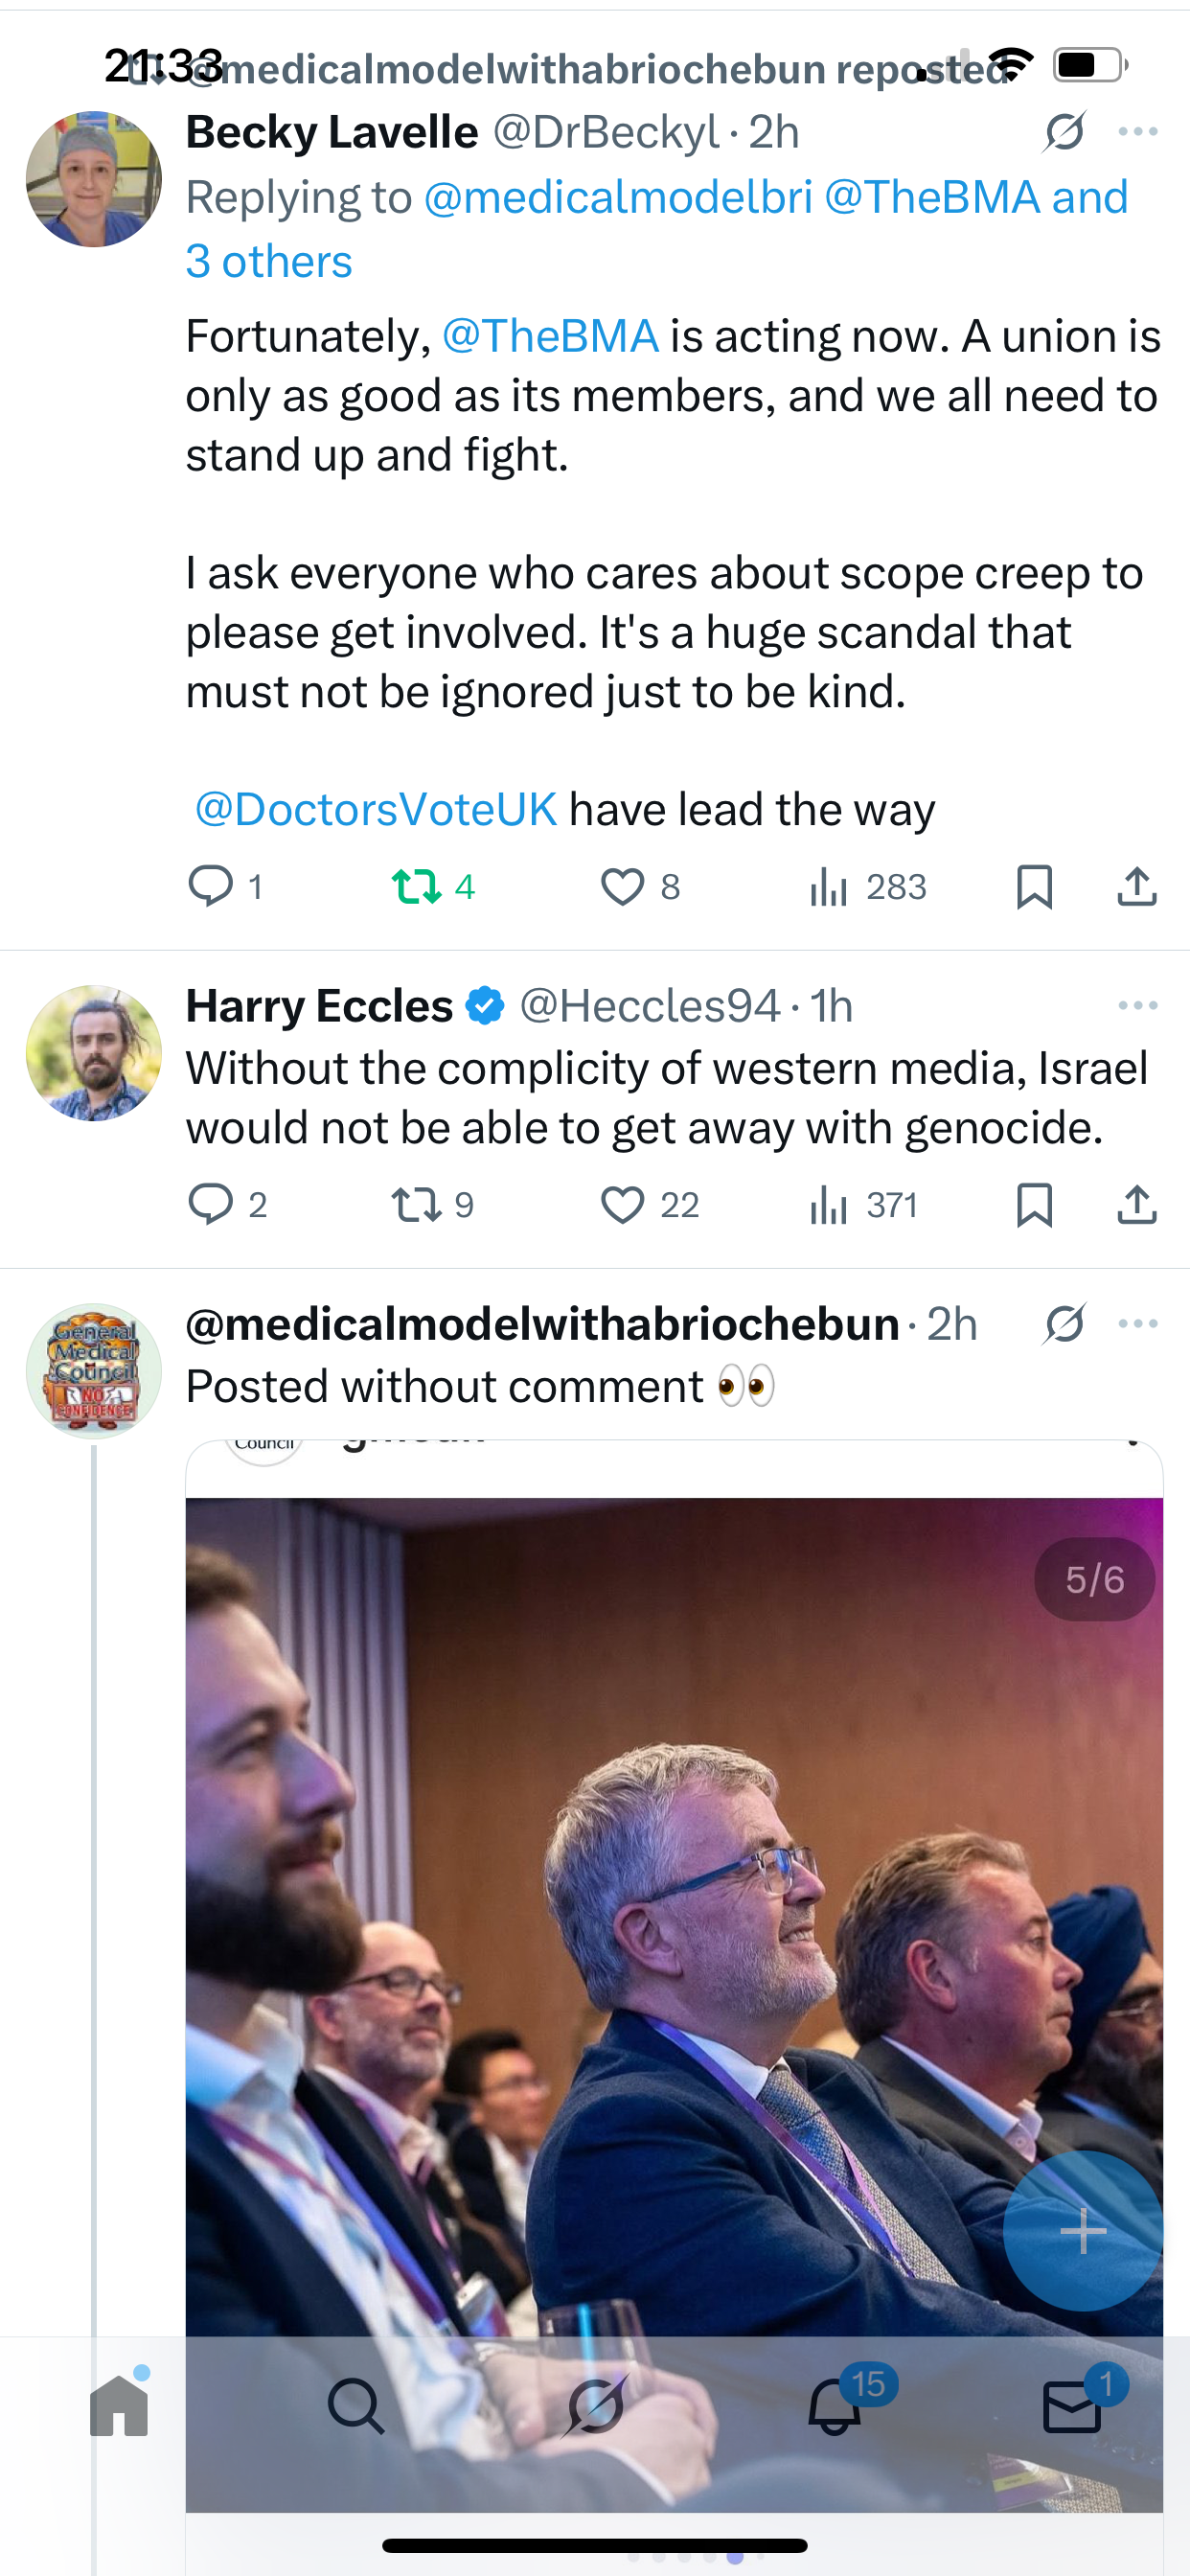The width and height of the screenshot is (1190, 2576).
Task: Open the Search tab
Action: [x=355, y=2406]
